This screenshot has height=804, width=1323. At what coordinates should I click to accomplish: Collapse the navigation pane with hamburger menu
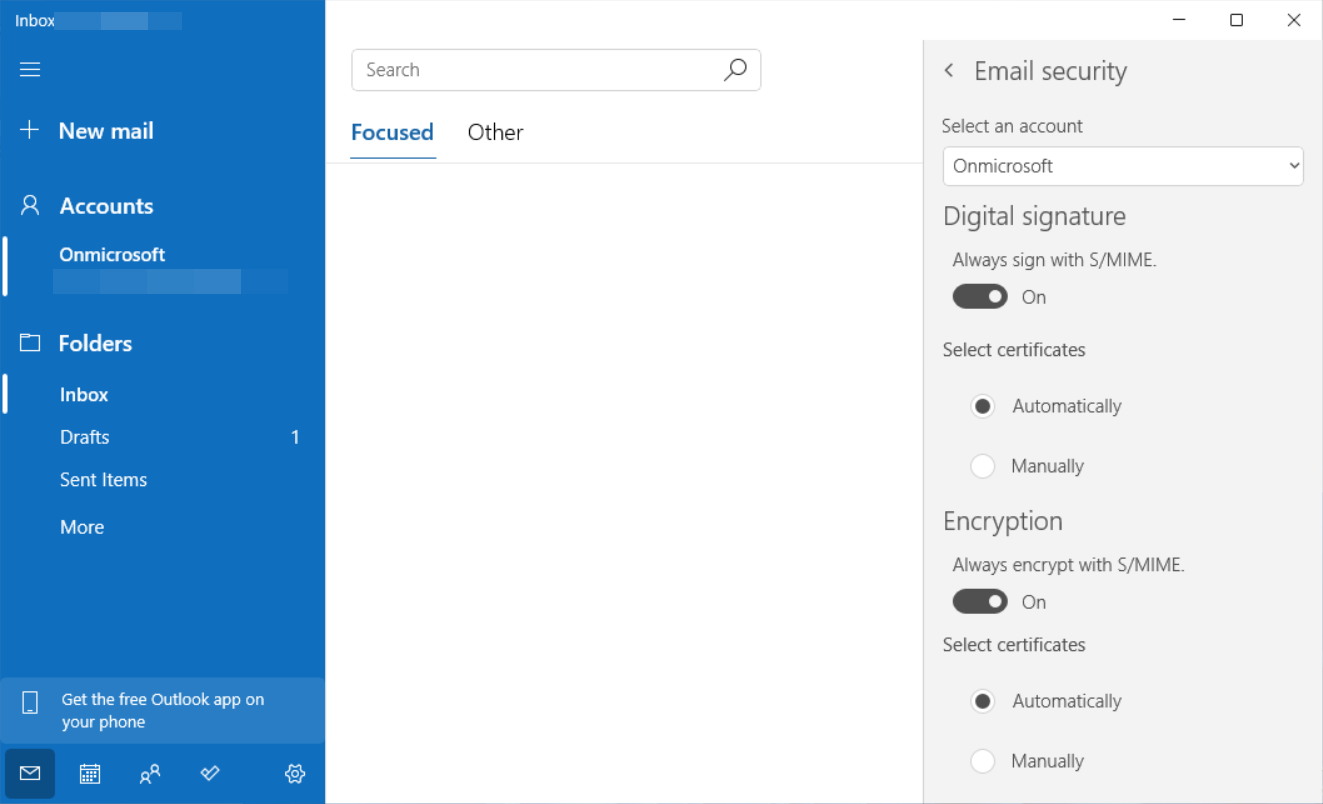click(29, 69)
